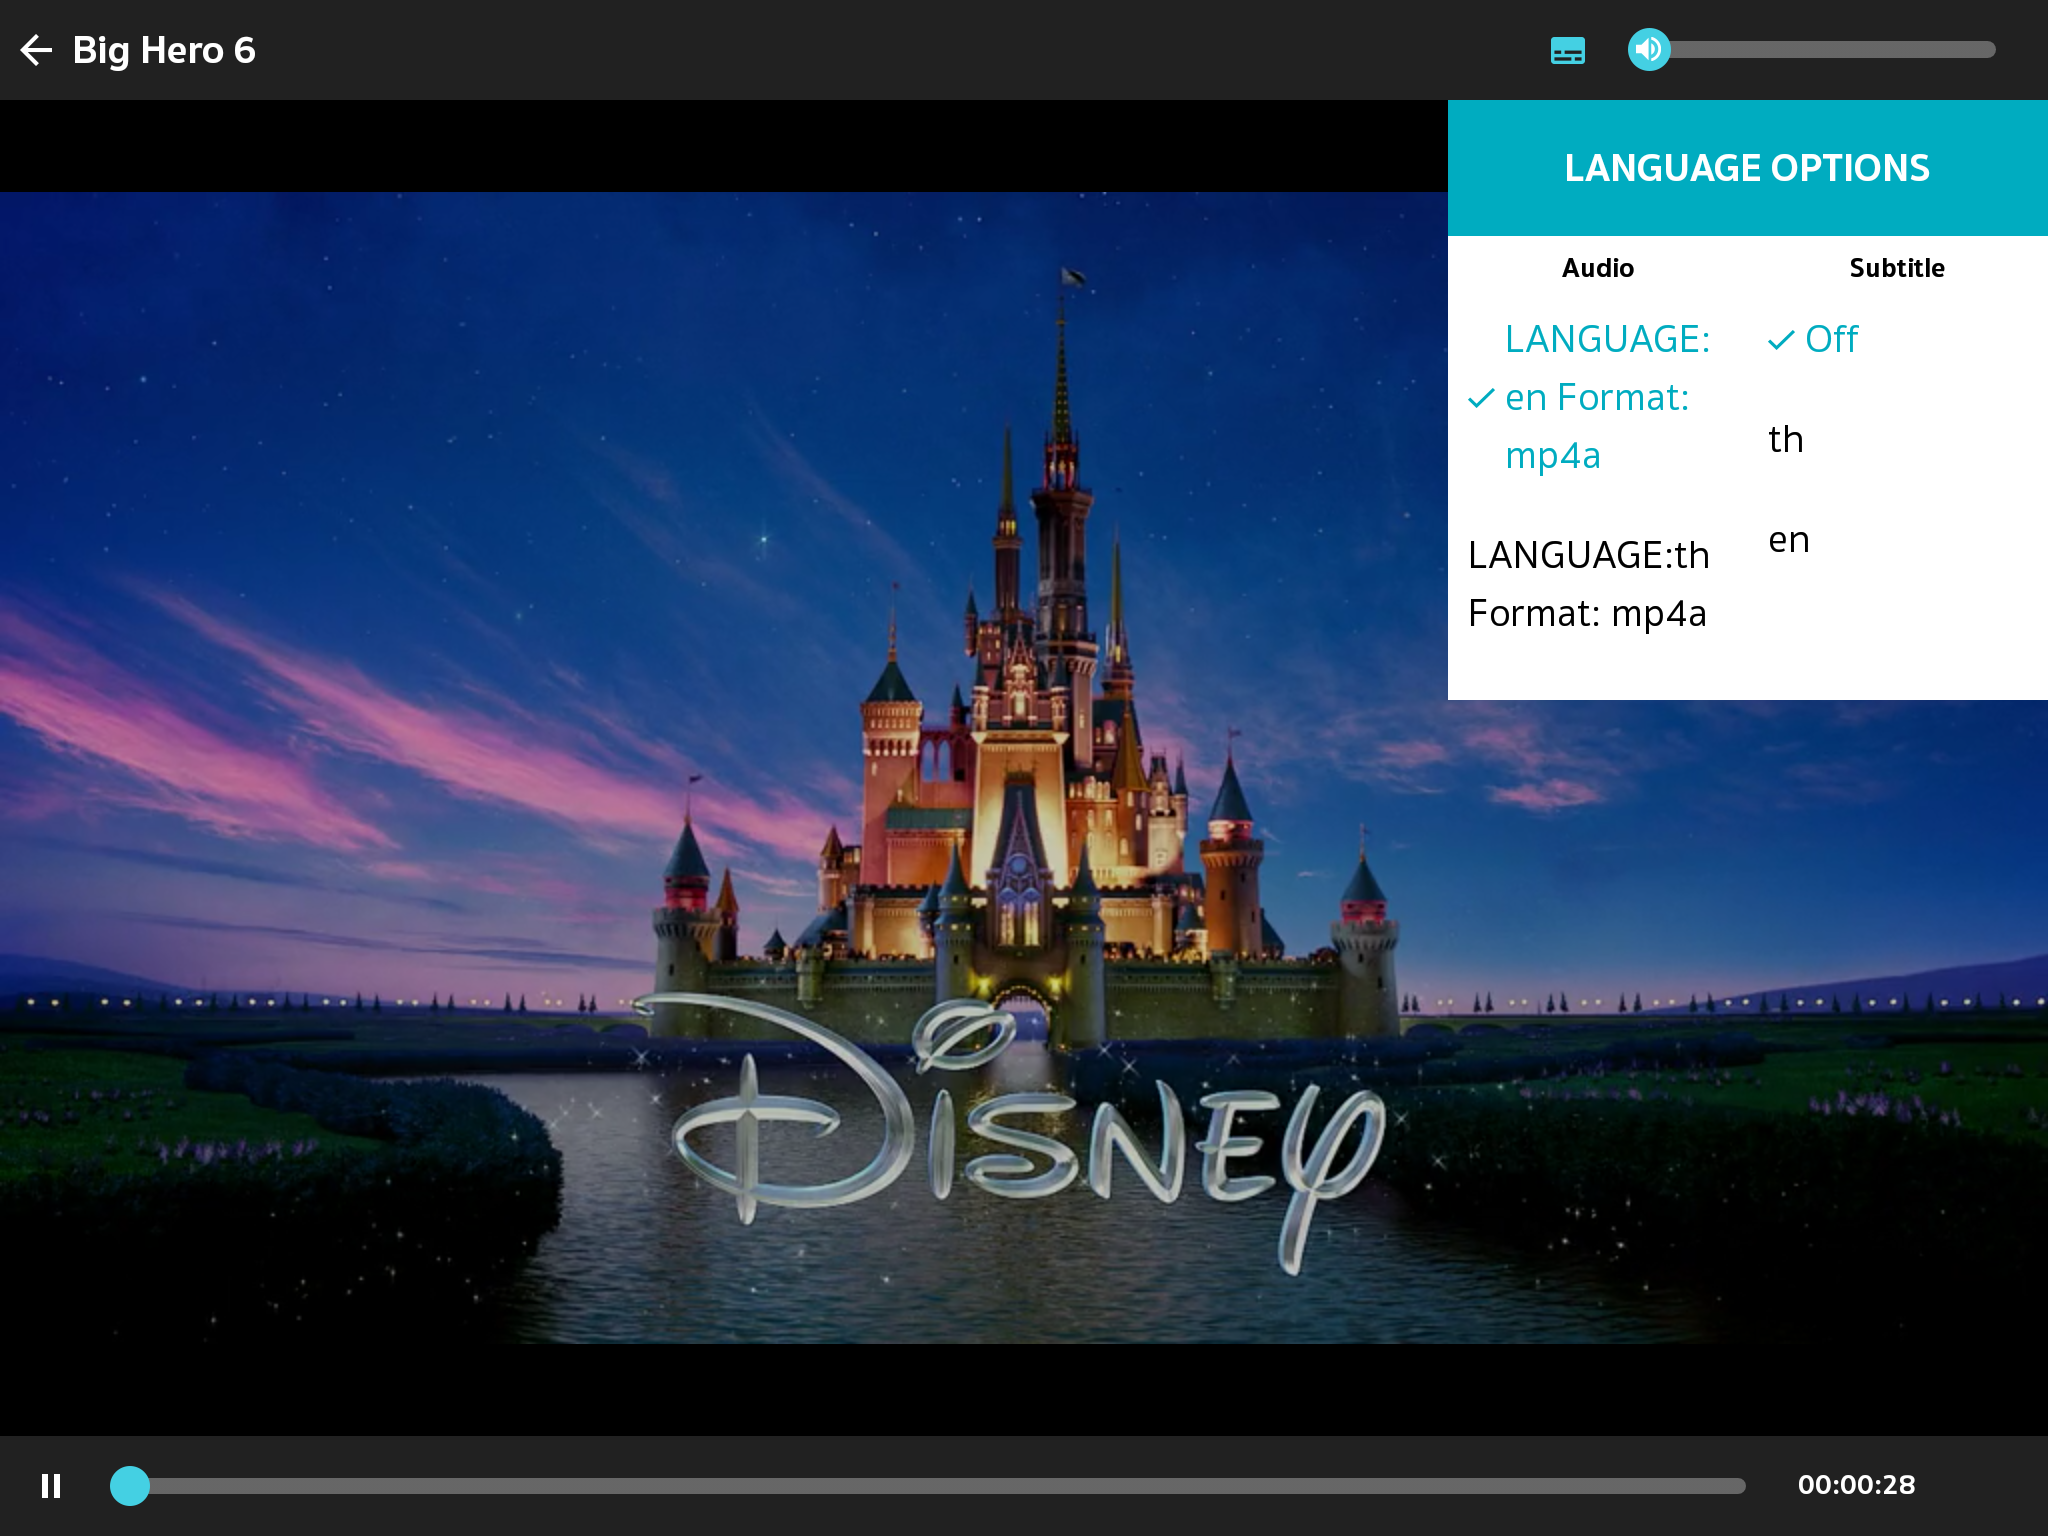Click the 00:00:28 elapsed time
Viewport: 2048px width, 1536px height.
coord(1856,1485)
